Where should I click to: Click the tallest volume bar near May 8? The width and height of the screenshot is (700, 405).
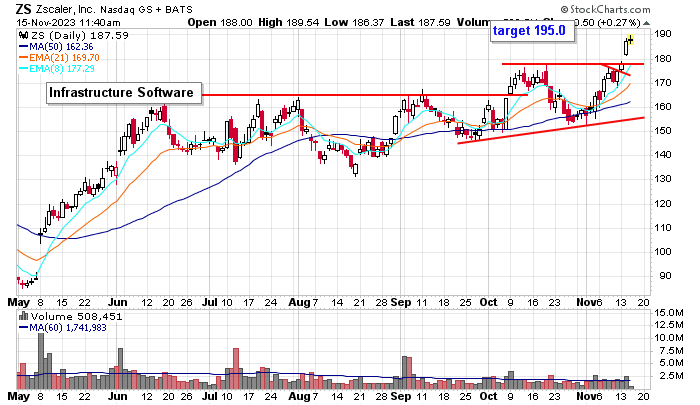(41, 361)
